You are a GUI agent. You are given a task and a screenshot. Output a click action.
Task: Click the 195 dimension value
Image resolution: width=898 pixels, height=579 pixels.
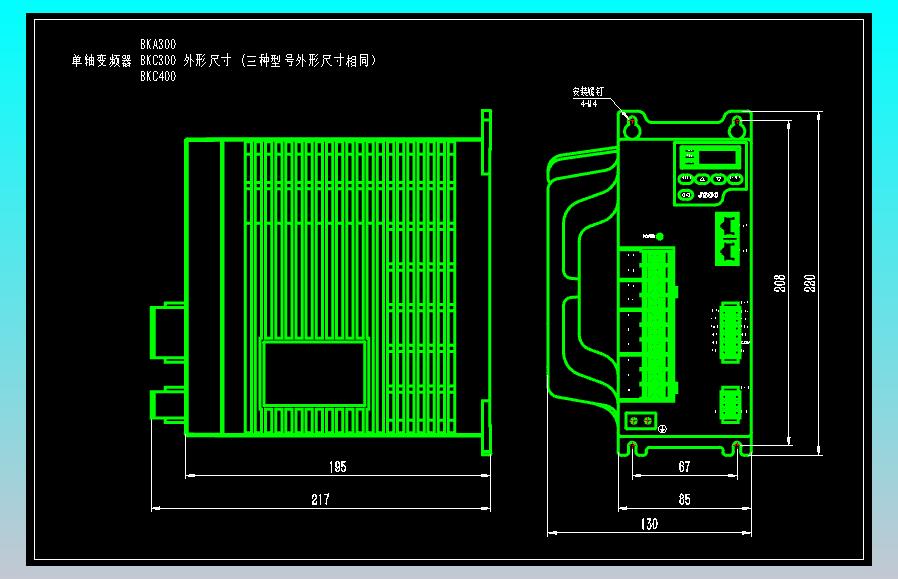(x=338, y=467)
